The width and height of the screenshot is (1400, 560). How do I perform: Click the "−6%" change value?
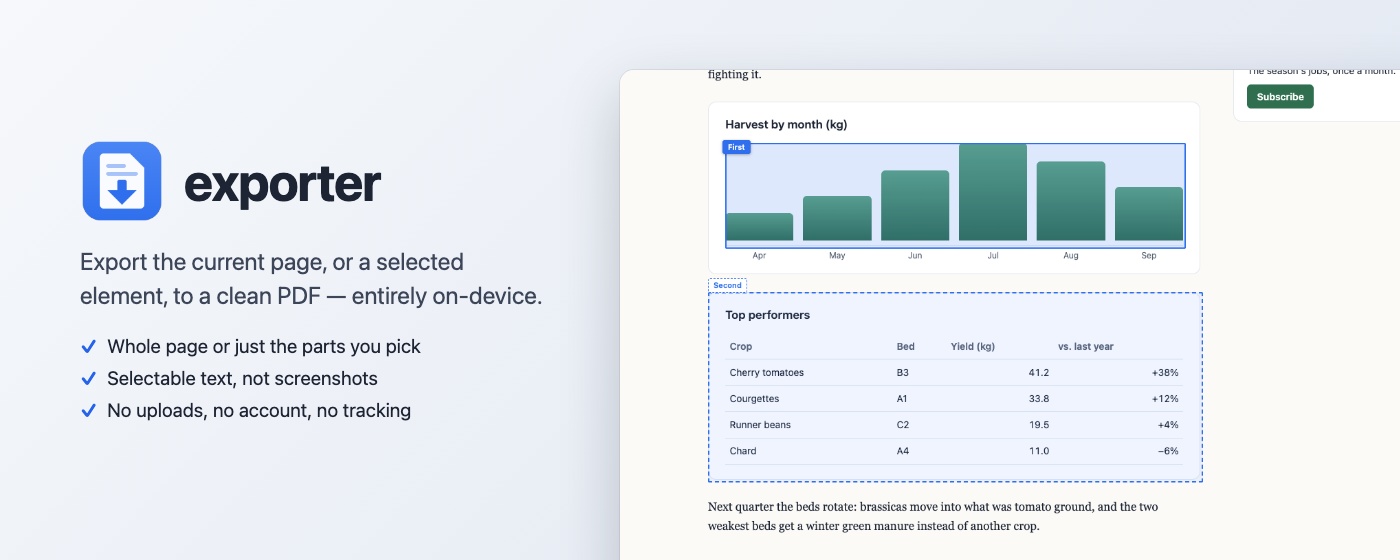click(x=1168, y=451)
